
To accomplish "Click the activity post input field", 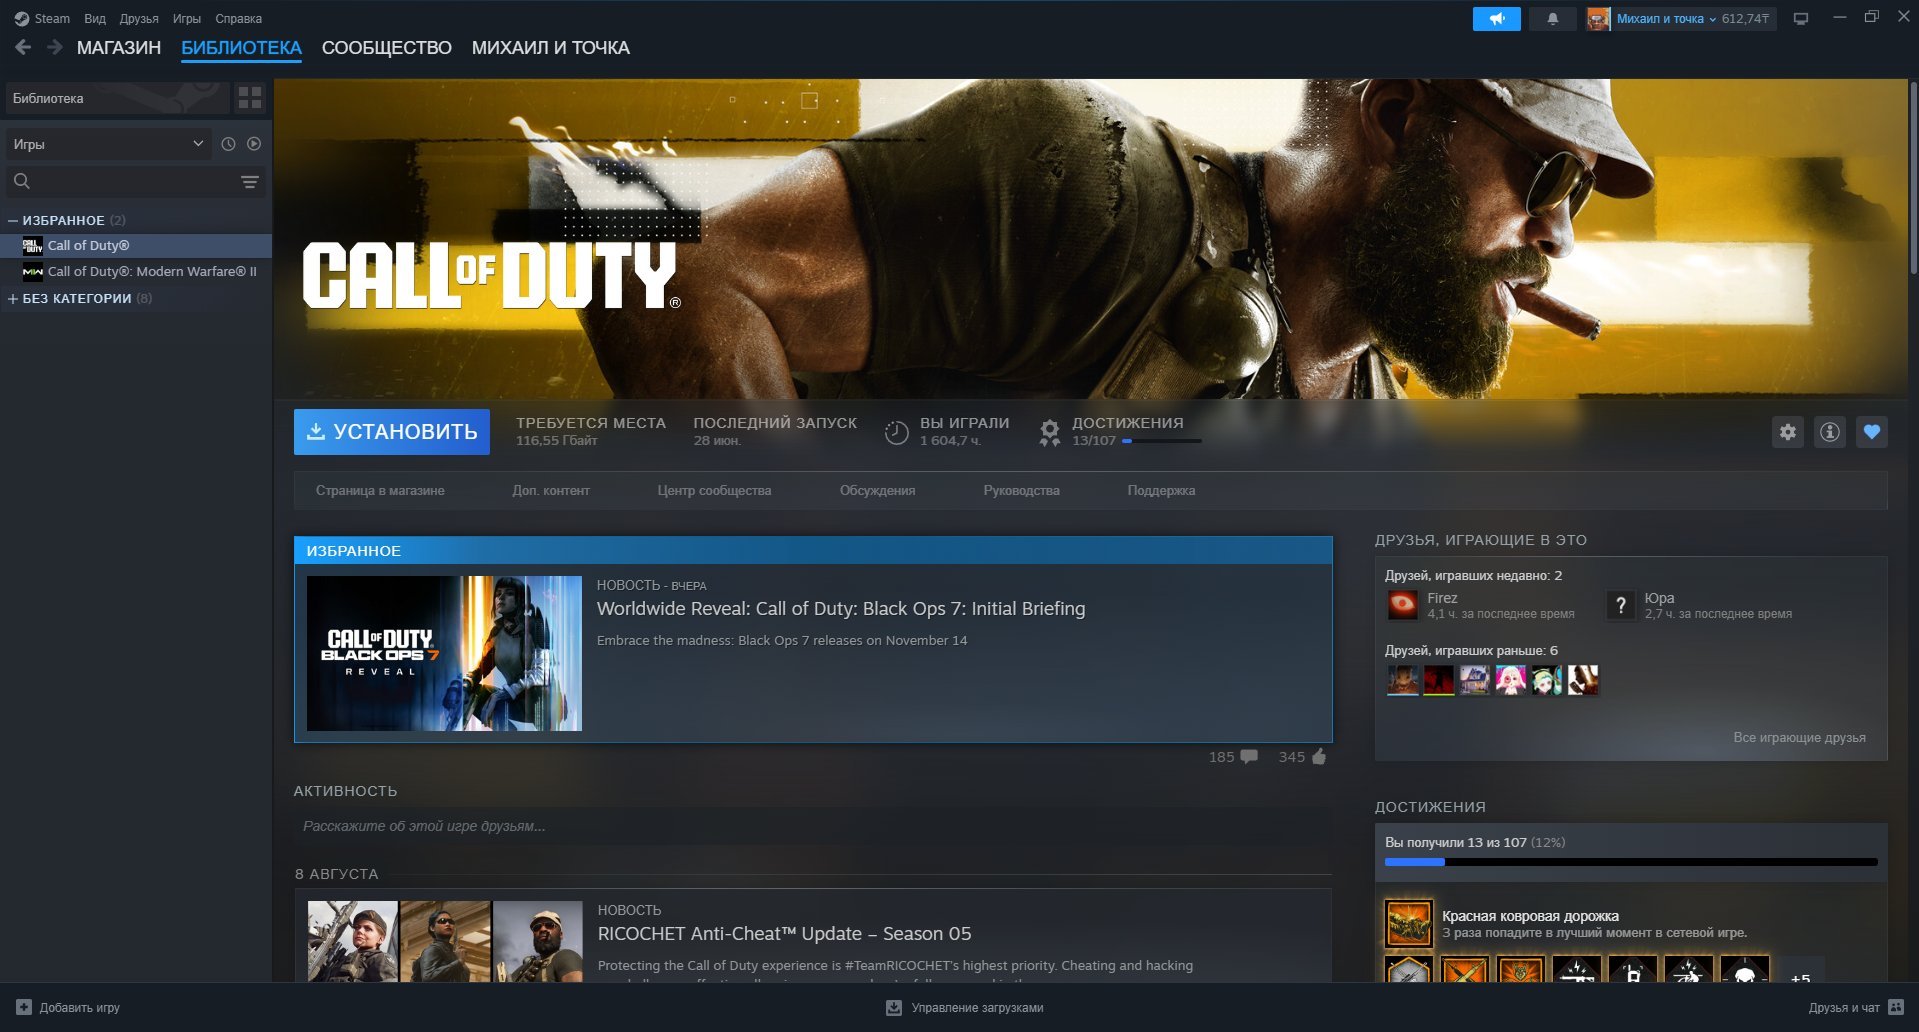I will [813, 827].
